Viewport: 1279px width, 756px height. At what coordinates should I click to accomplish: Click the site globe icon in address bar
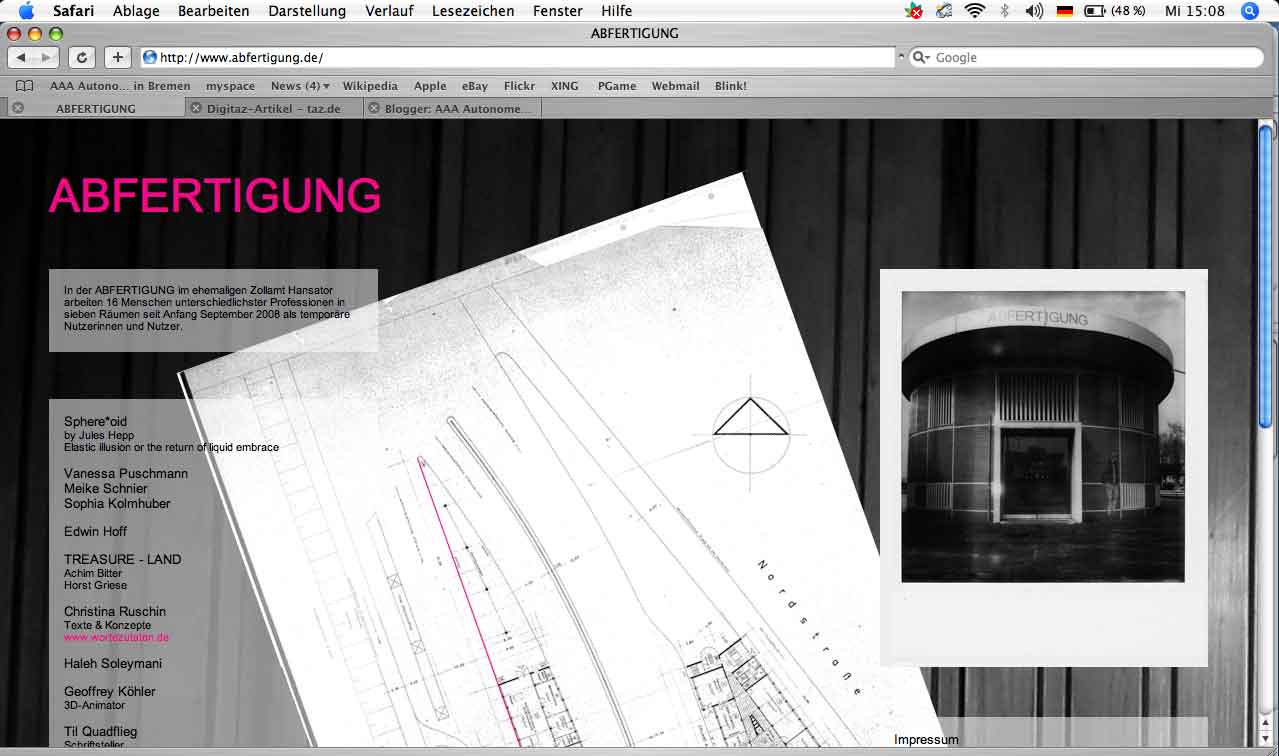pyautogui.click(x=150, y=58)
